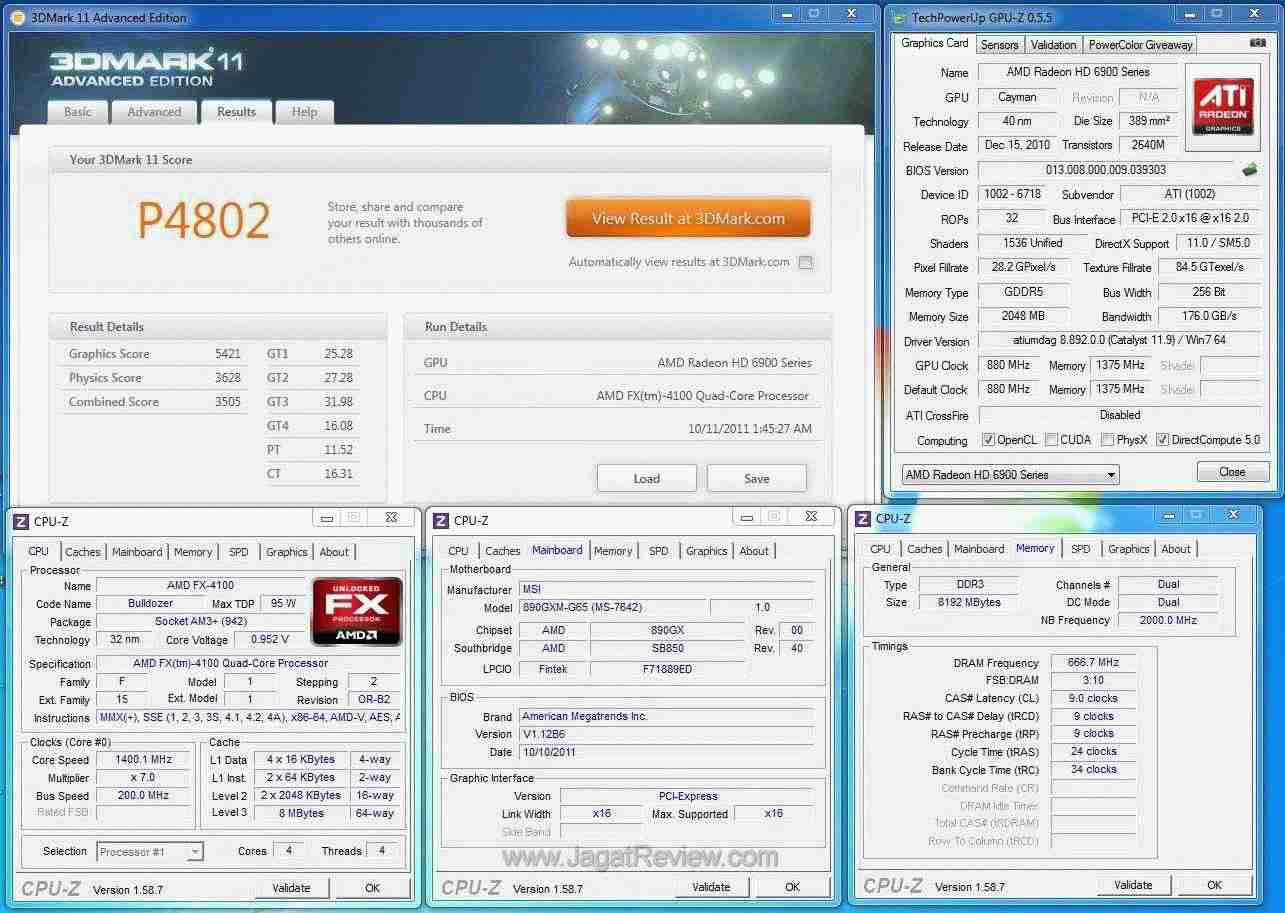
Task: Open the Sensors tab in GPU-Z
Action: click(x=999, y=45)
